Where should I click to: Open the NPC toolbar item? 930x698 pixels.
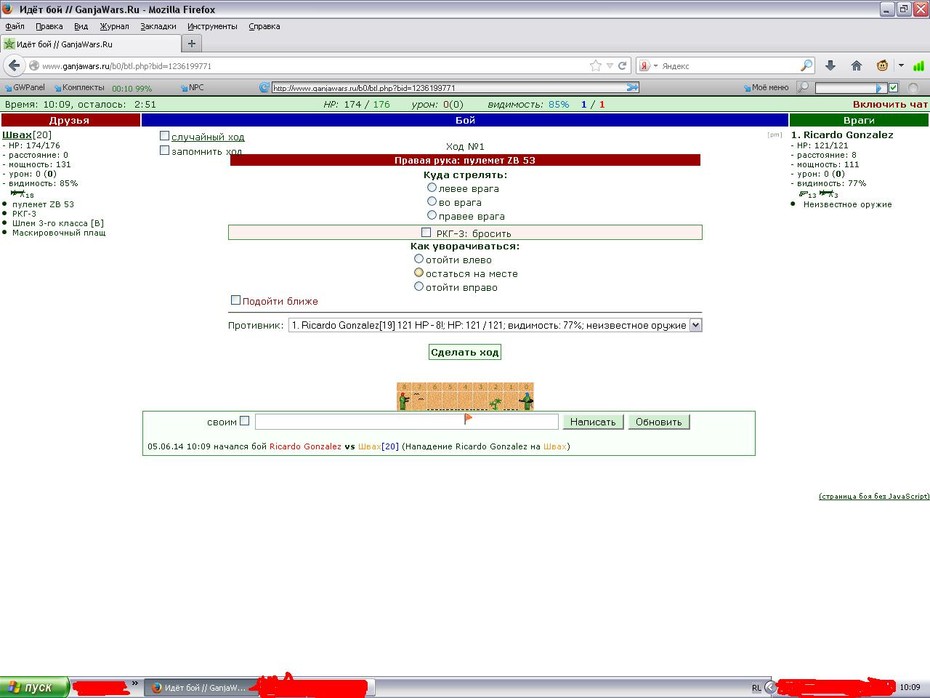point(192,88)
